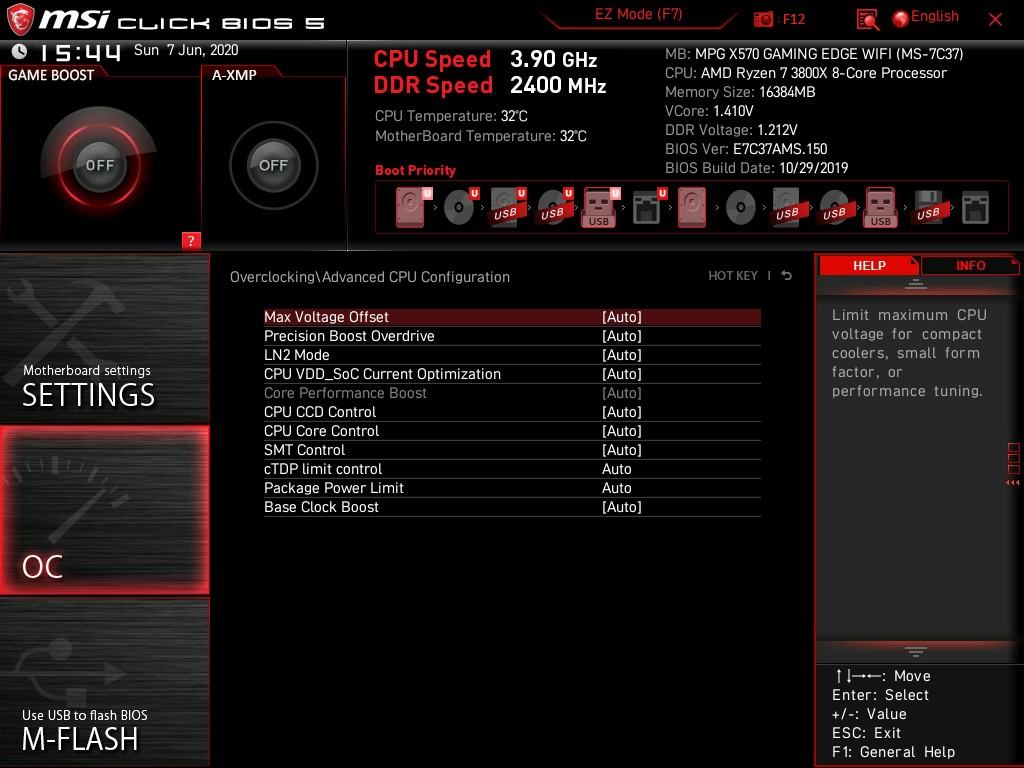Switch to the INFO tab
The height and width of the screenshot is (768, 1024).
(x=970, y=265)
